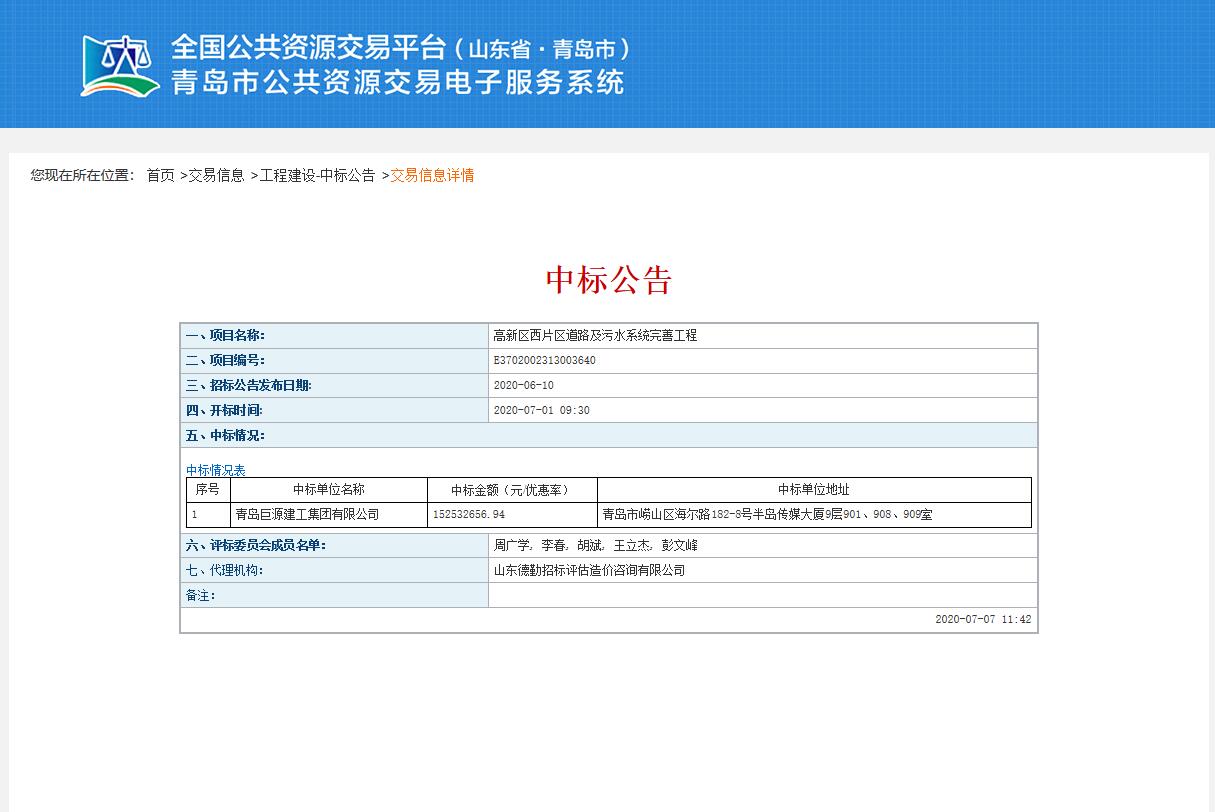Click the platform scales logo icon
This screenshot has width=1215, height=812.
pos(120,66)
